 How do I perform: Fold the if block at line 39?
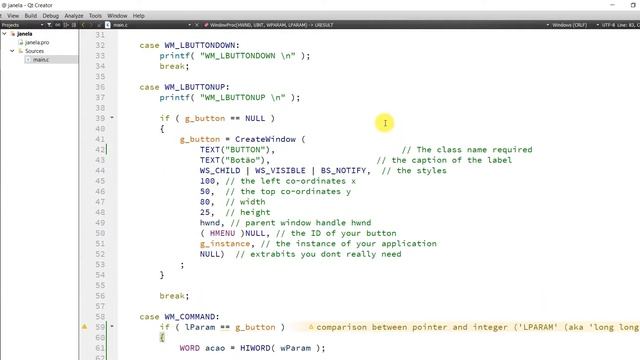[112, 118]
